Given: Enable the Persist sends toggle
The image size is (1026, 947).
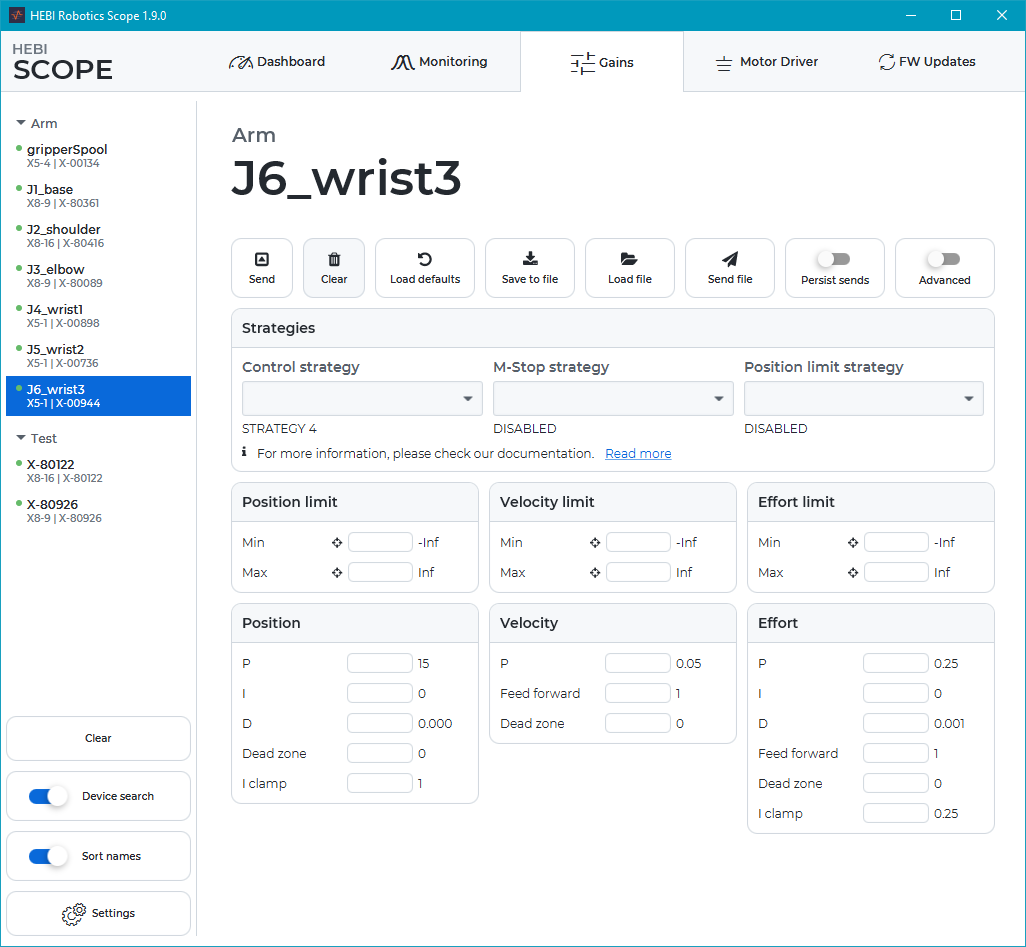Looking at the screenshot, I should click(x=834, y=260).
